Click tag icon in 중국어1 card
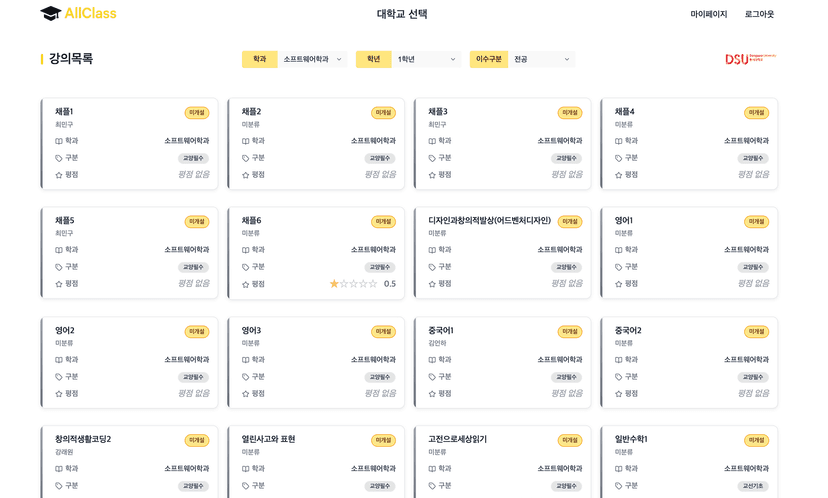Image resolution: width=828 pixels, height=498 pixels. click(x=432, y=377)
